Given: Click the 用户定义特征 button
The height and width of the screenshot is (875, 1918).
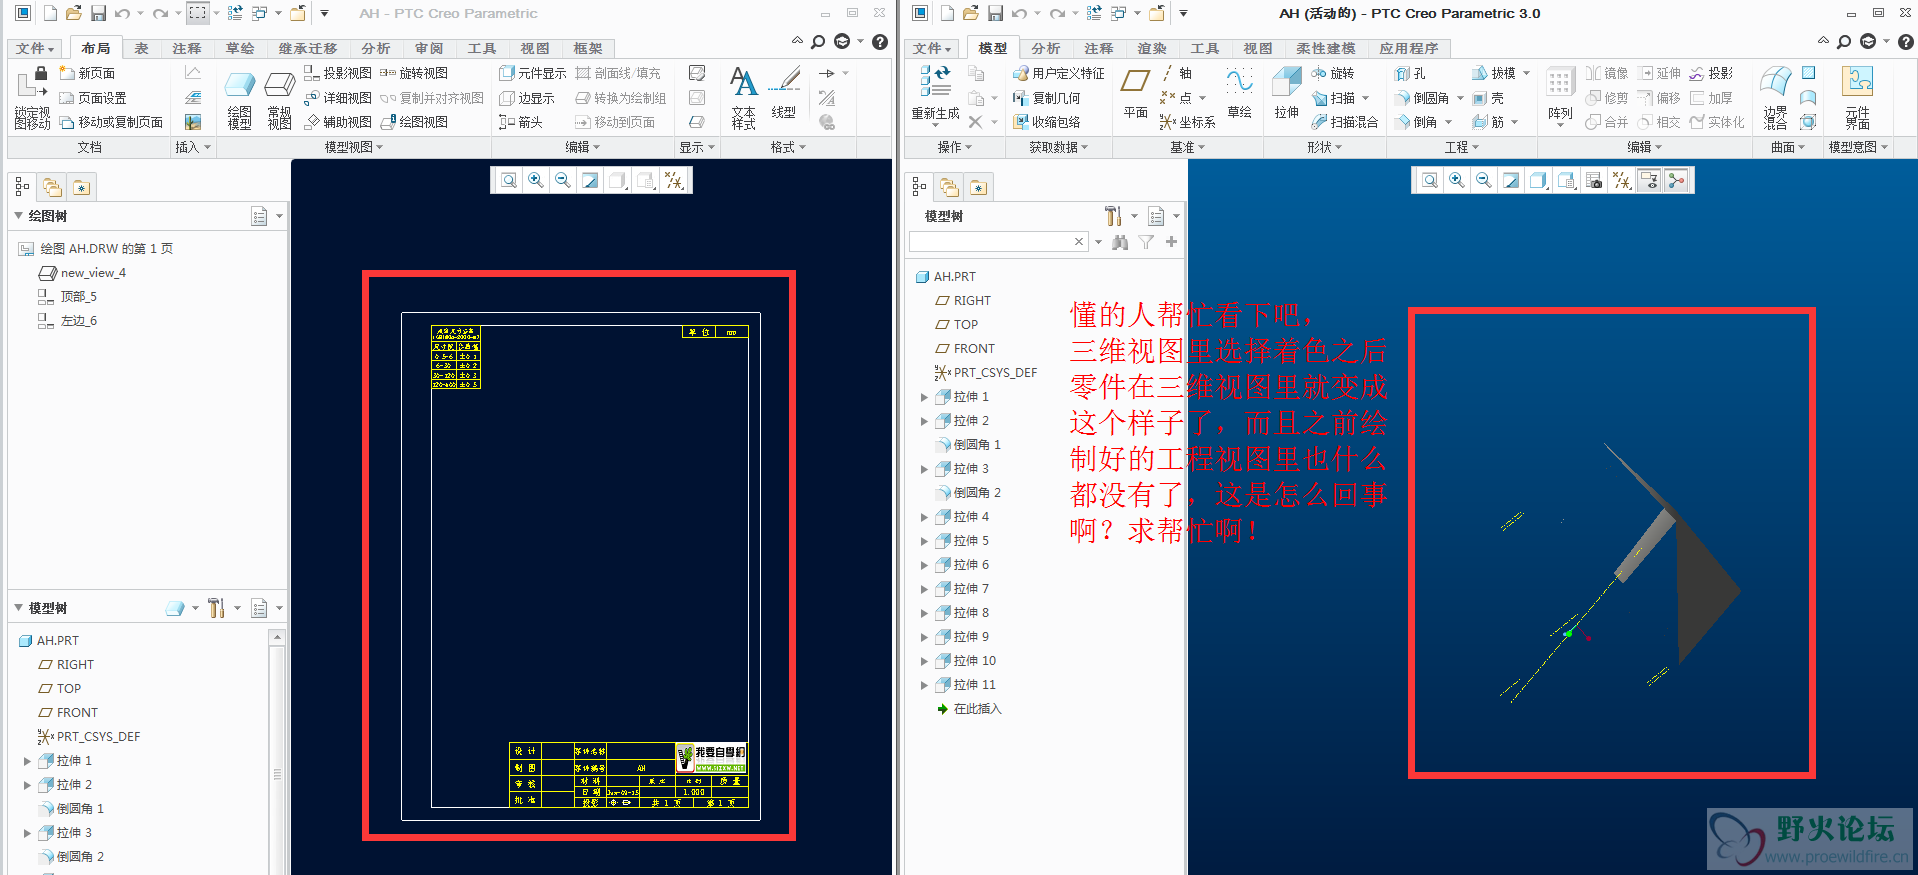Looking at the screenshot, I should (1059, 73).
